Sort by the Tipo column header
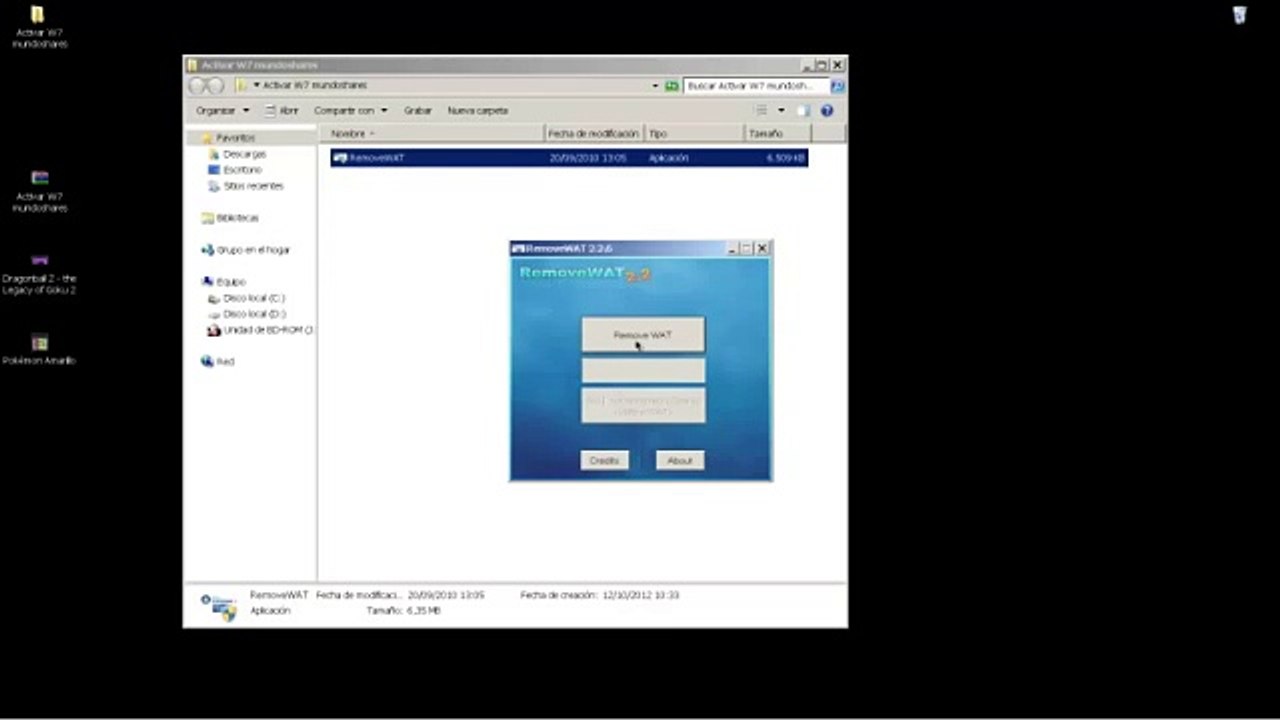1280x720 pixels. pos(694,133)
